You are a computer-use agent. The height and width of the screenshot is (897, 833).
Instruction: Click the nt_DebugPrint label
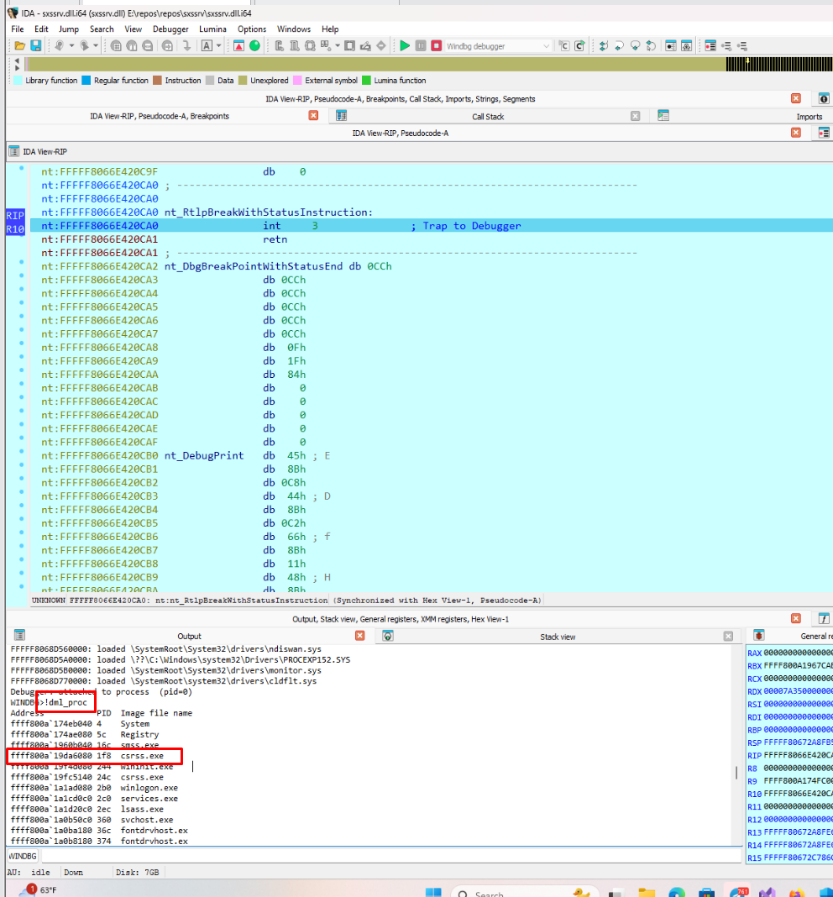pyautogui.click(x=204, y=456)
